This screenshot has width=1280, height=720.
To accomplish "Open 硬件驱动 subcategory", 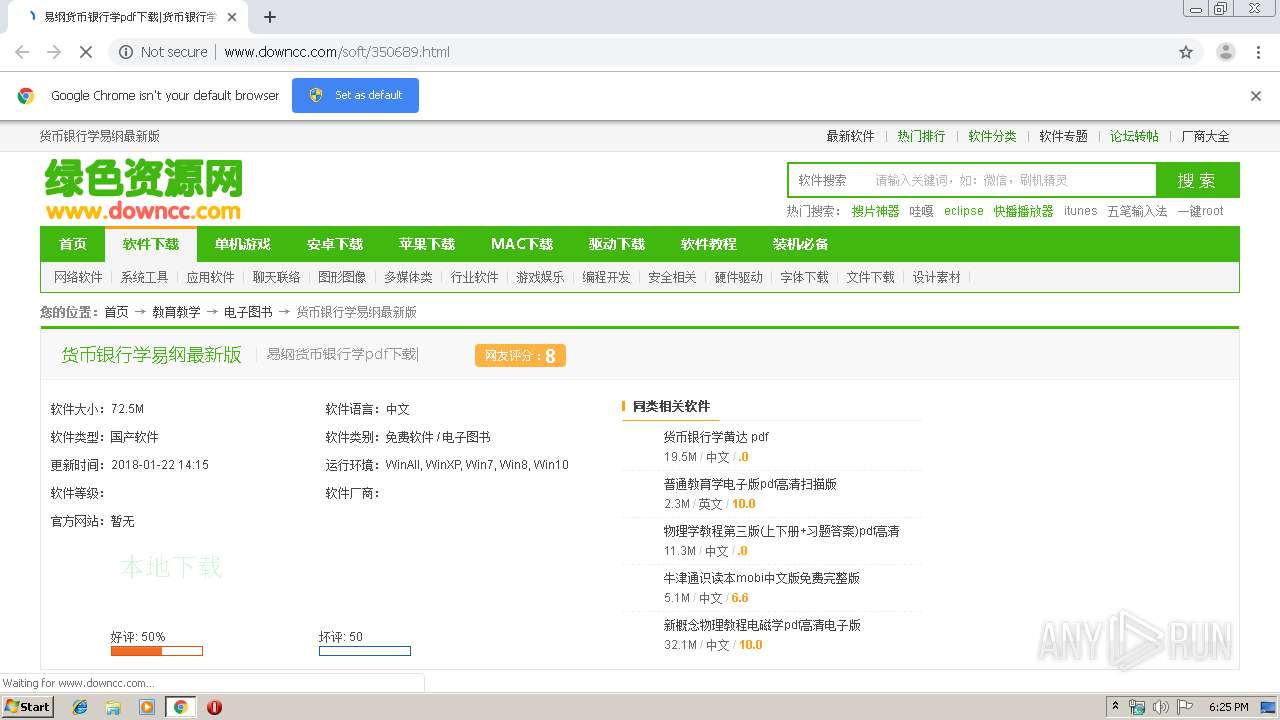I will pos(738,277).
